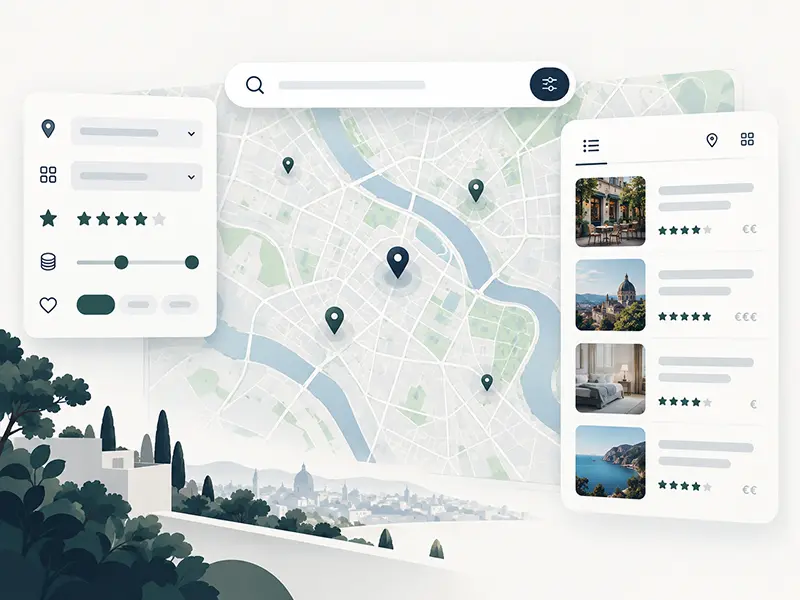The height and width of the screenshot is (600, 800).
Task: Toggle the dark green selected filter pill
Action: [96, 305]
